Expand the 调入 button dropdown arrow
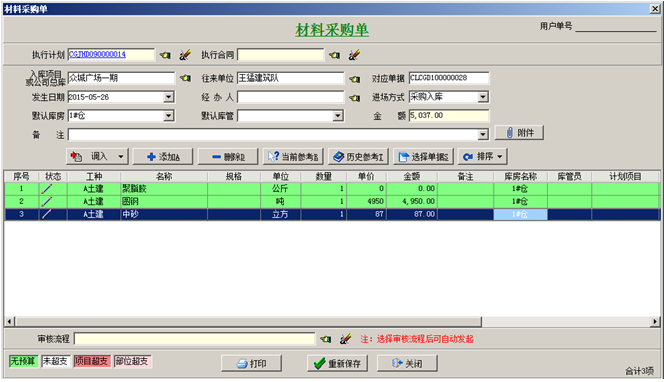 [x=121, y=157]
